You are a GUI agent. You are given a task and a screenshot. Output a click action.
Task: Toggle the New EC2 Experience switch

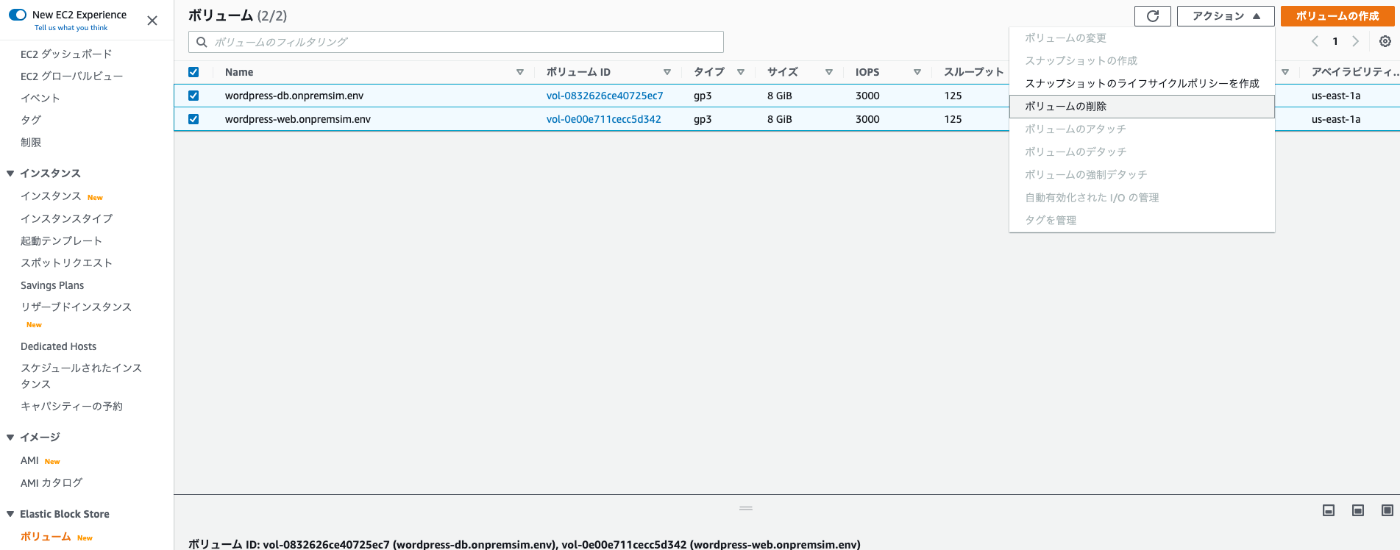point(17,15)
